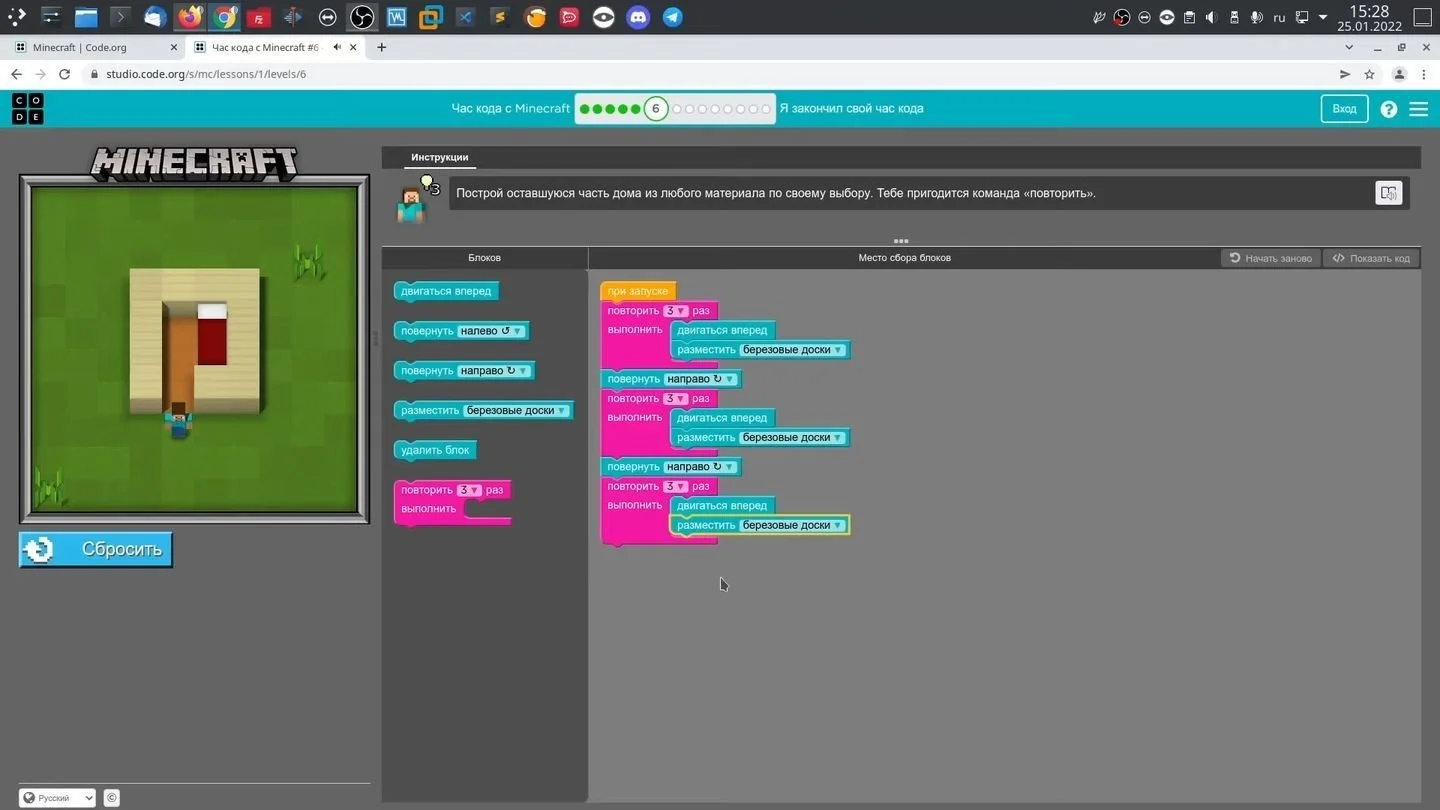Open the Chrome tab search chevron

click(1351, 47)
